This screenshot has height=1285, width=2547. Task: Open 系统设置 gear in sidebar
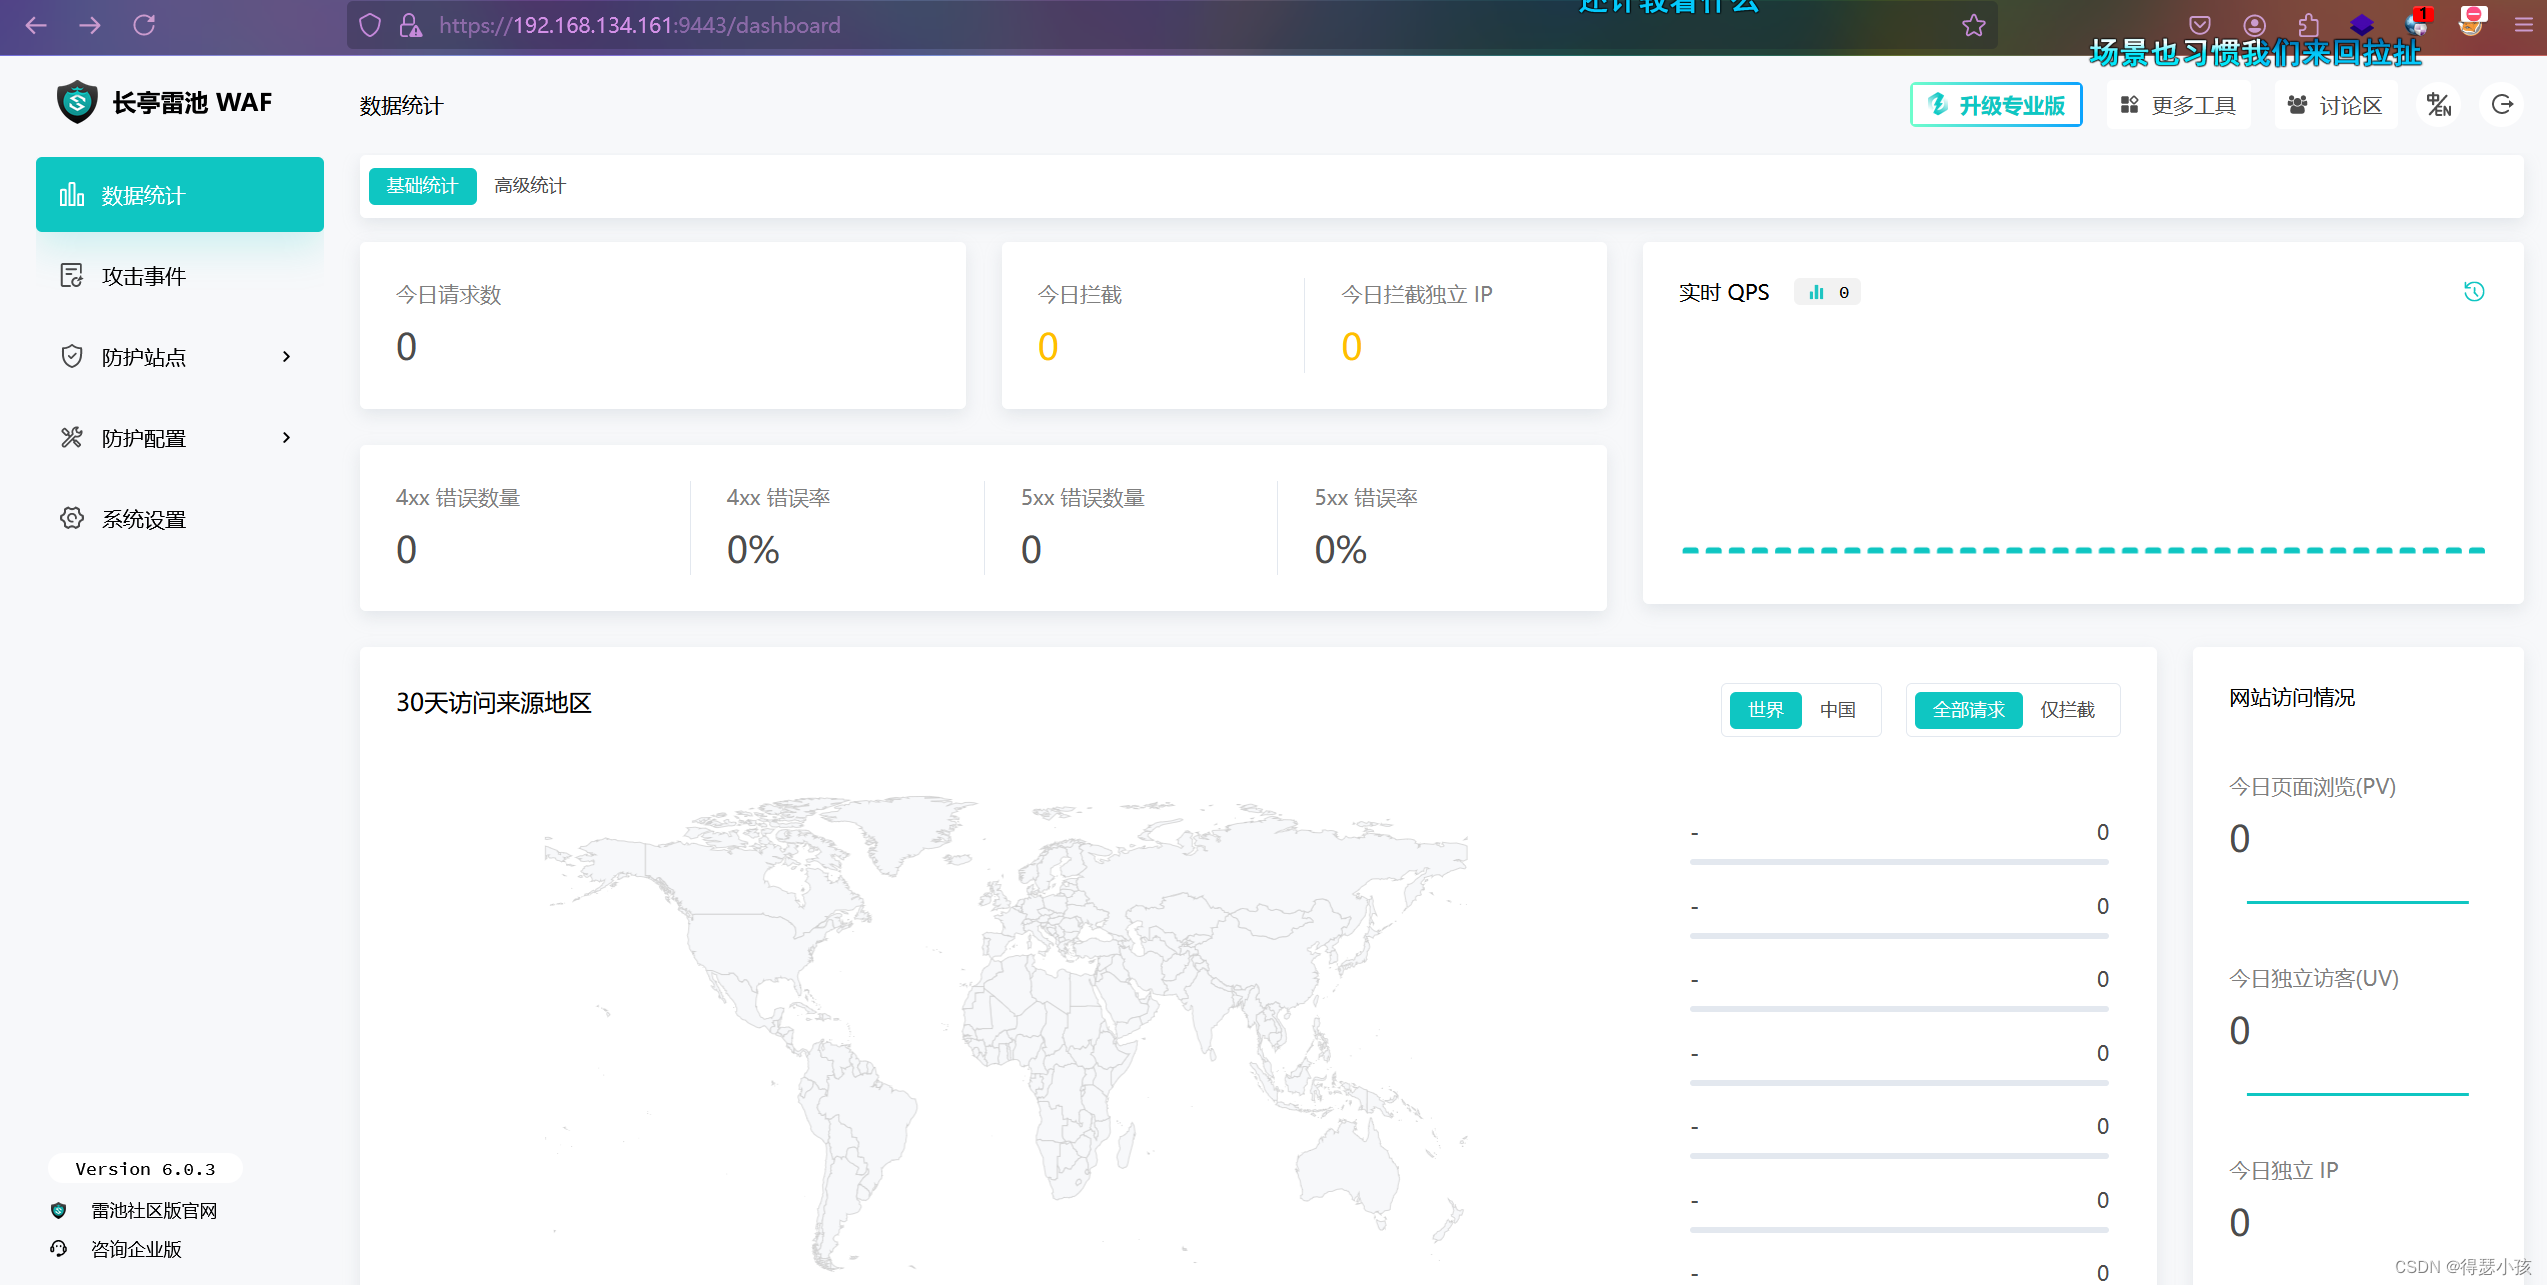(x=72, y=518)
